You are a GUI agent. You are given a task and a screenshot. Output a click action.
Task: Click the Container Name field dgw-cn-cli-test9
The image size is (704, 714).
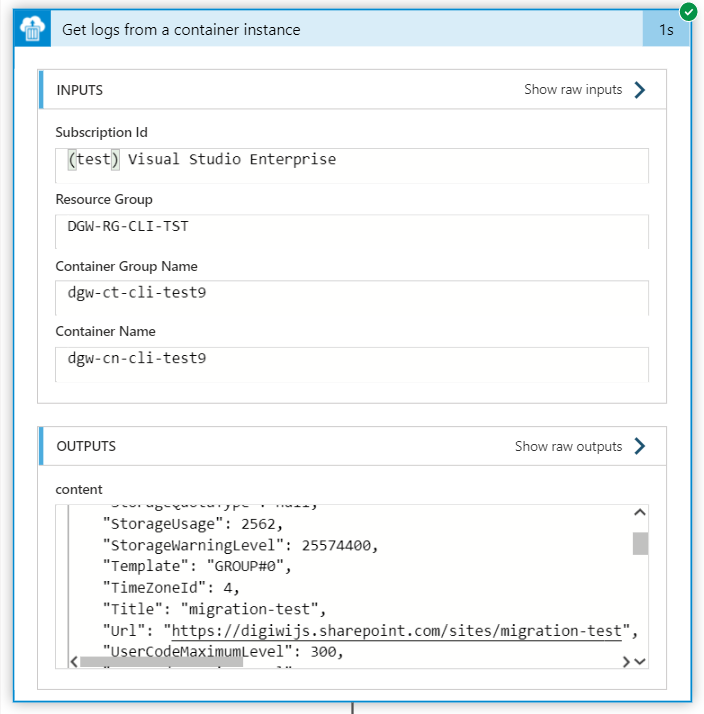tap(352, 364)
